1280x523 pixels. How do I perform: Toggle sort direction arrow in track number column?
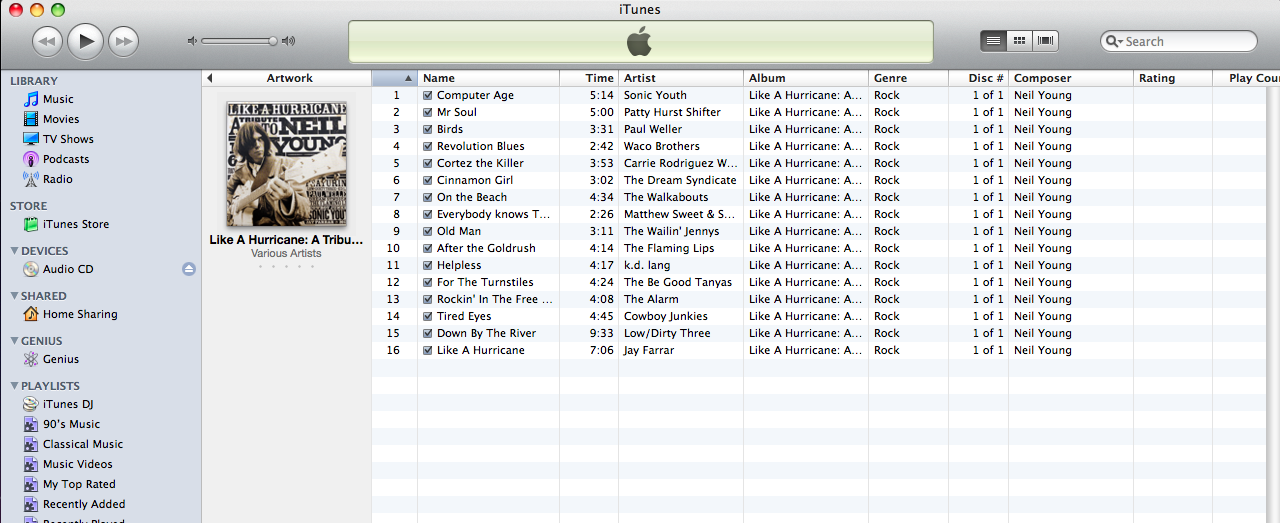[x=408, y=78]
